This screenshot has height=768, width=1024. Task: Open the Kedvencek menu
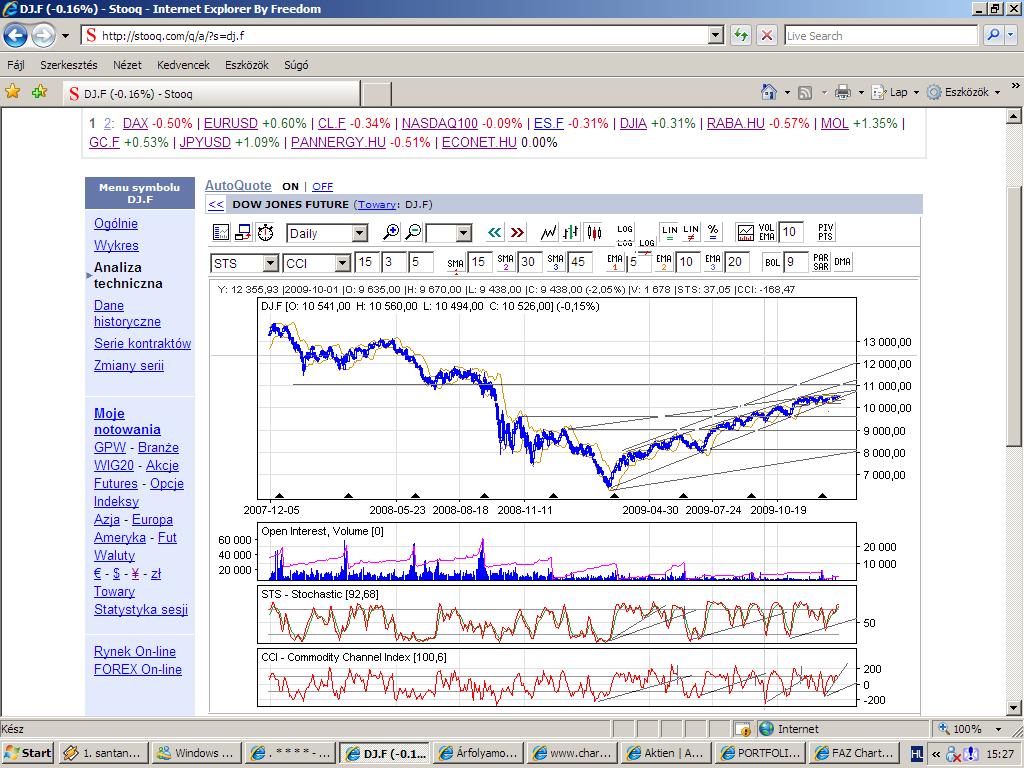click(184, 65)
